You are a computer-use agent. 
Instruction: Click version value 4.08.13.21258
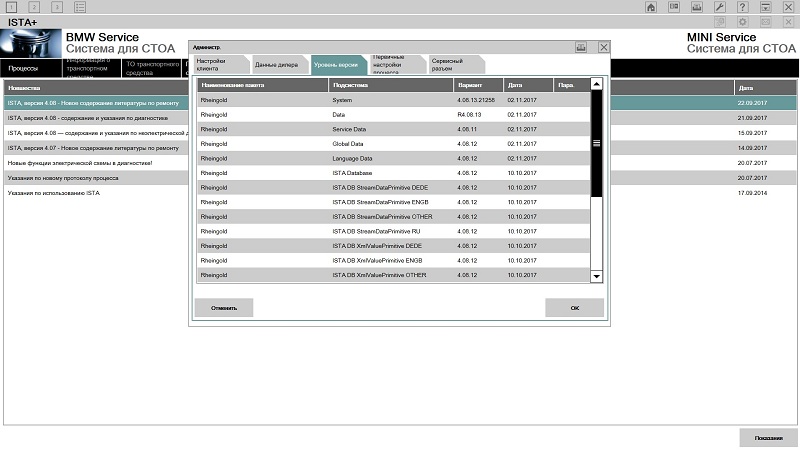point(476,100)
